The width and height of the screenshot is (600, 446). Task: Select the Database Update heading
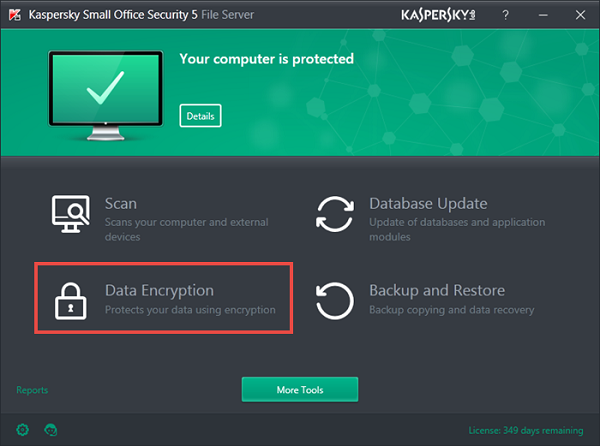(428, 203)
